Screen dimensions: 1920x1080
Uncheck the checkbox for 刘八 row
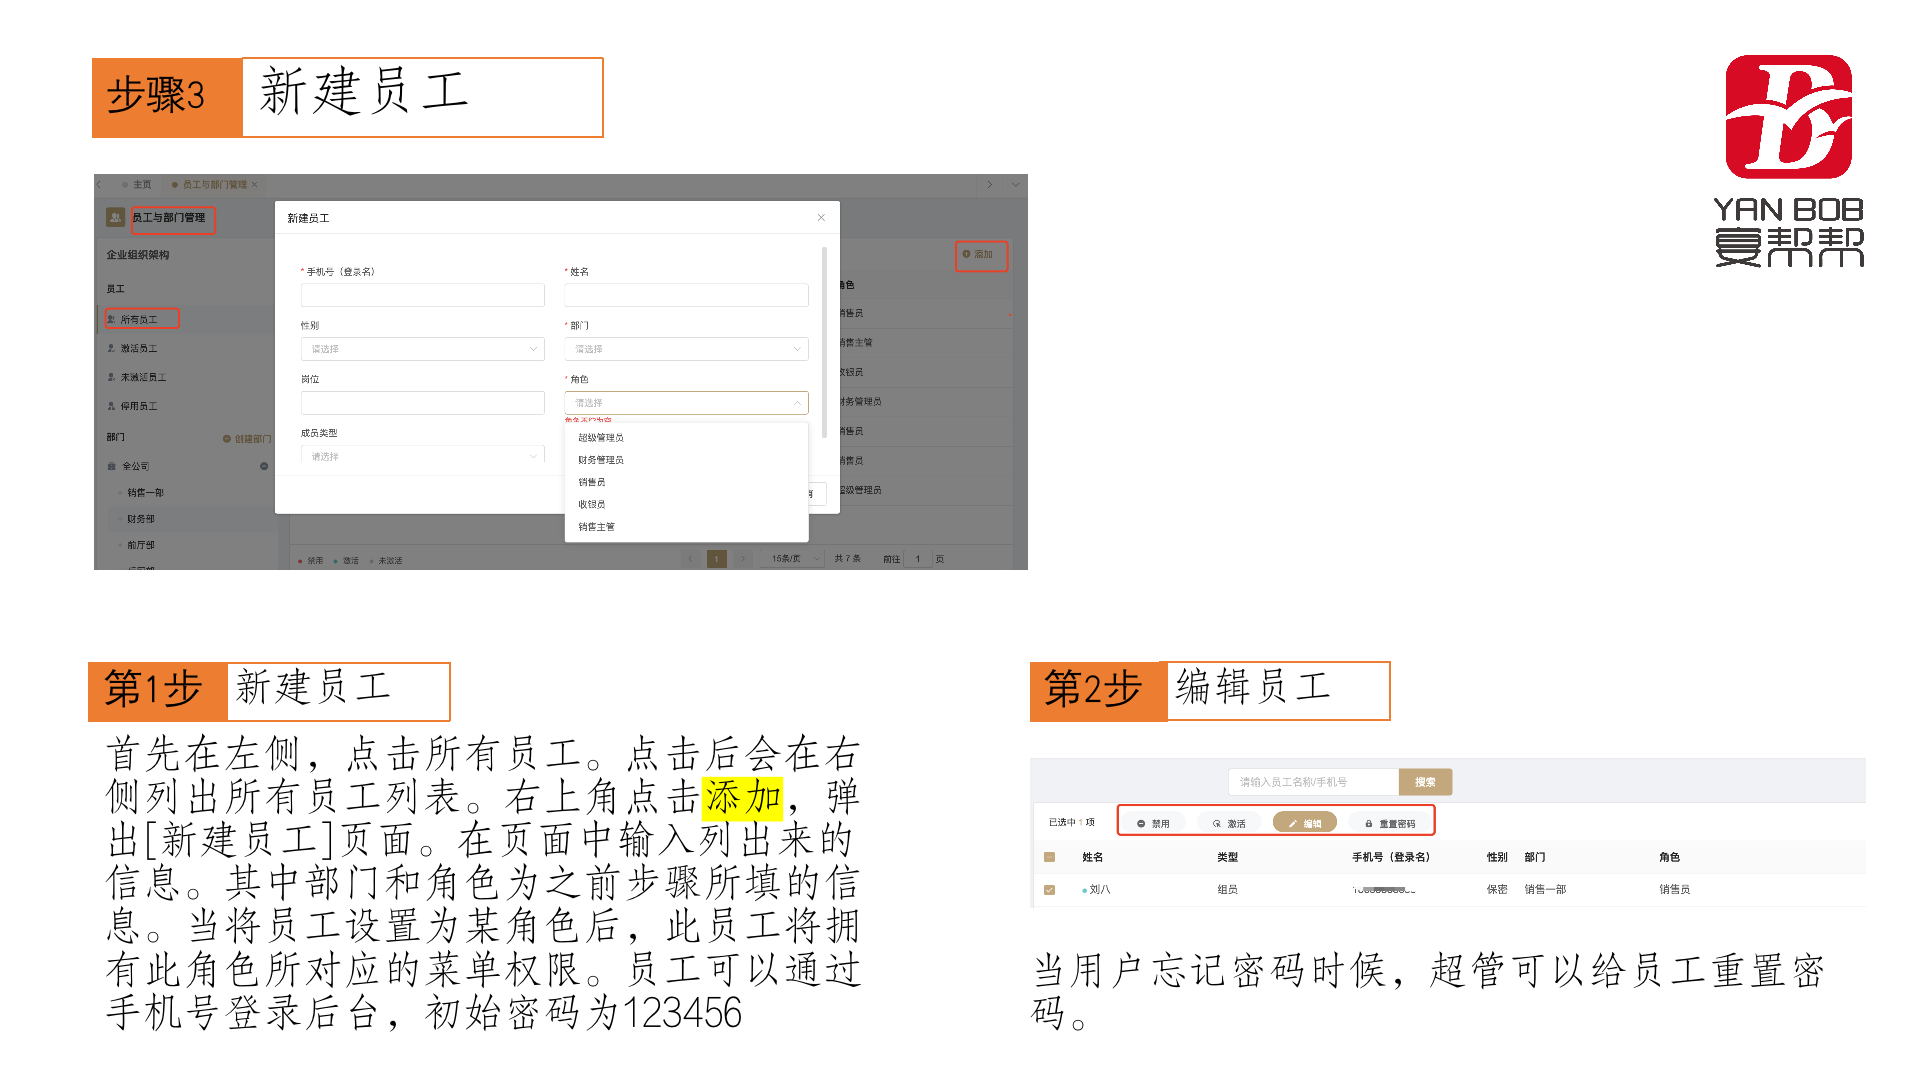[1049, 889]
